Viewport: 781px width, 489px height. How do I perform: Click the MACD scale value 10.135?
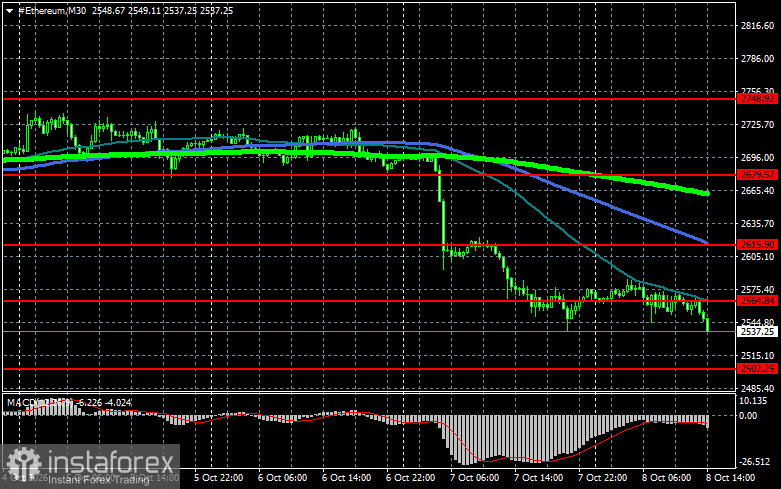coord(754,401)
